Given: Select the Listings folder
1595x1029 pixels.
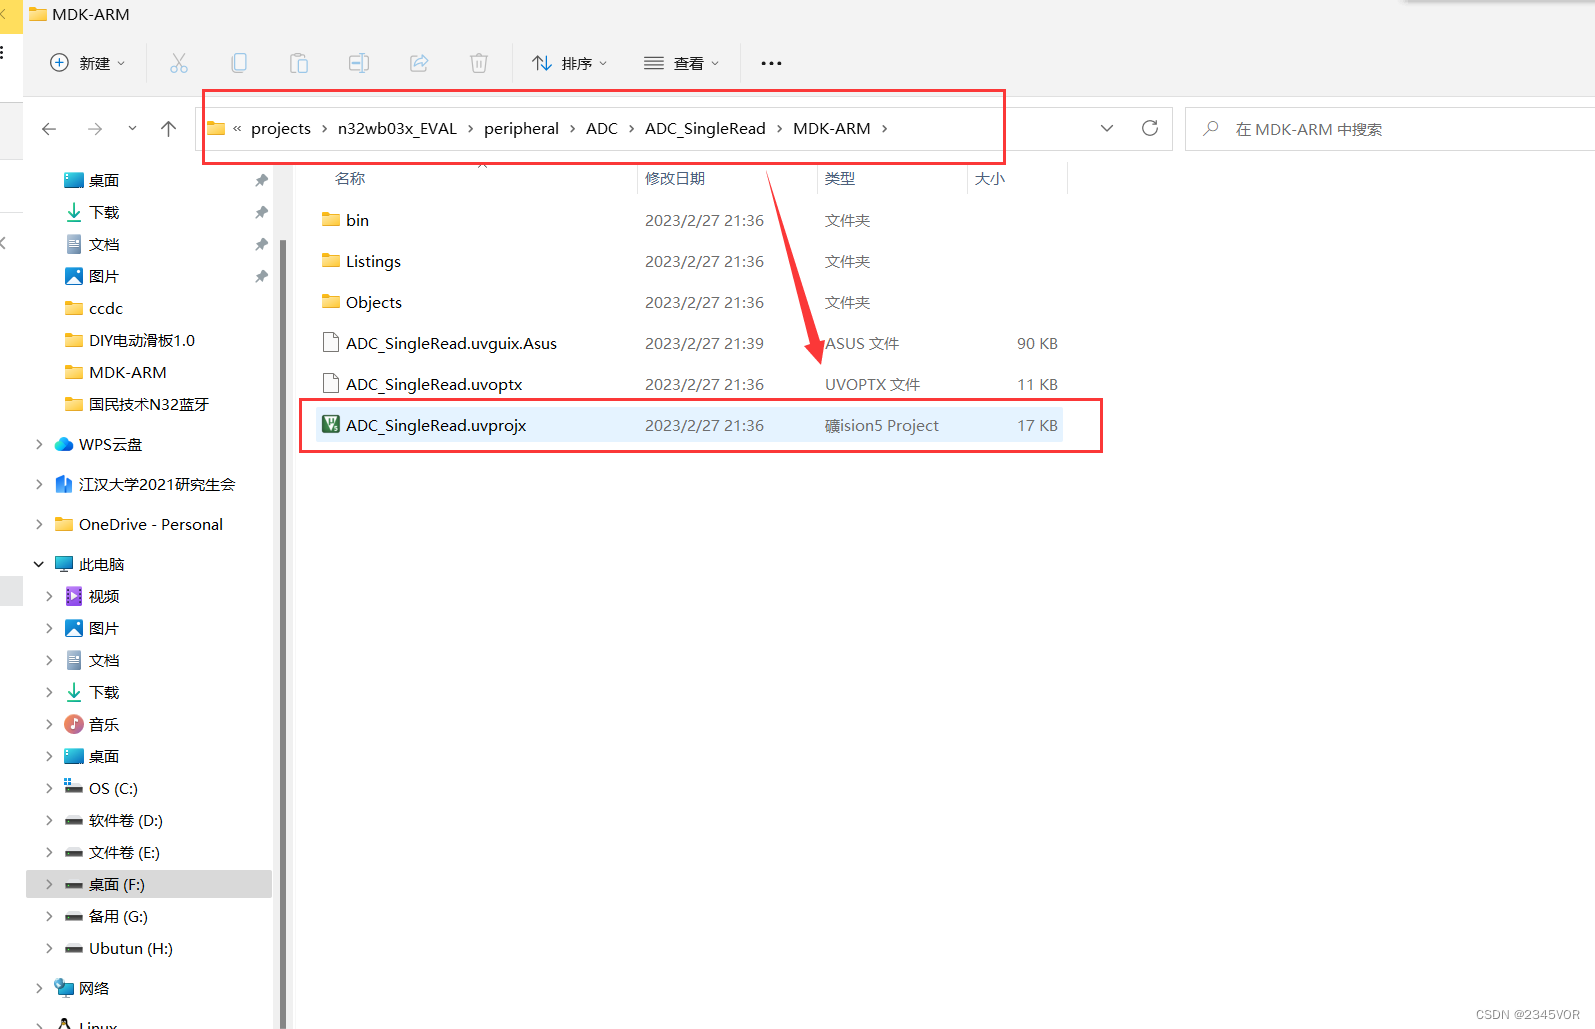Looking at the screenshot, I should (x=689, y=261).
